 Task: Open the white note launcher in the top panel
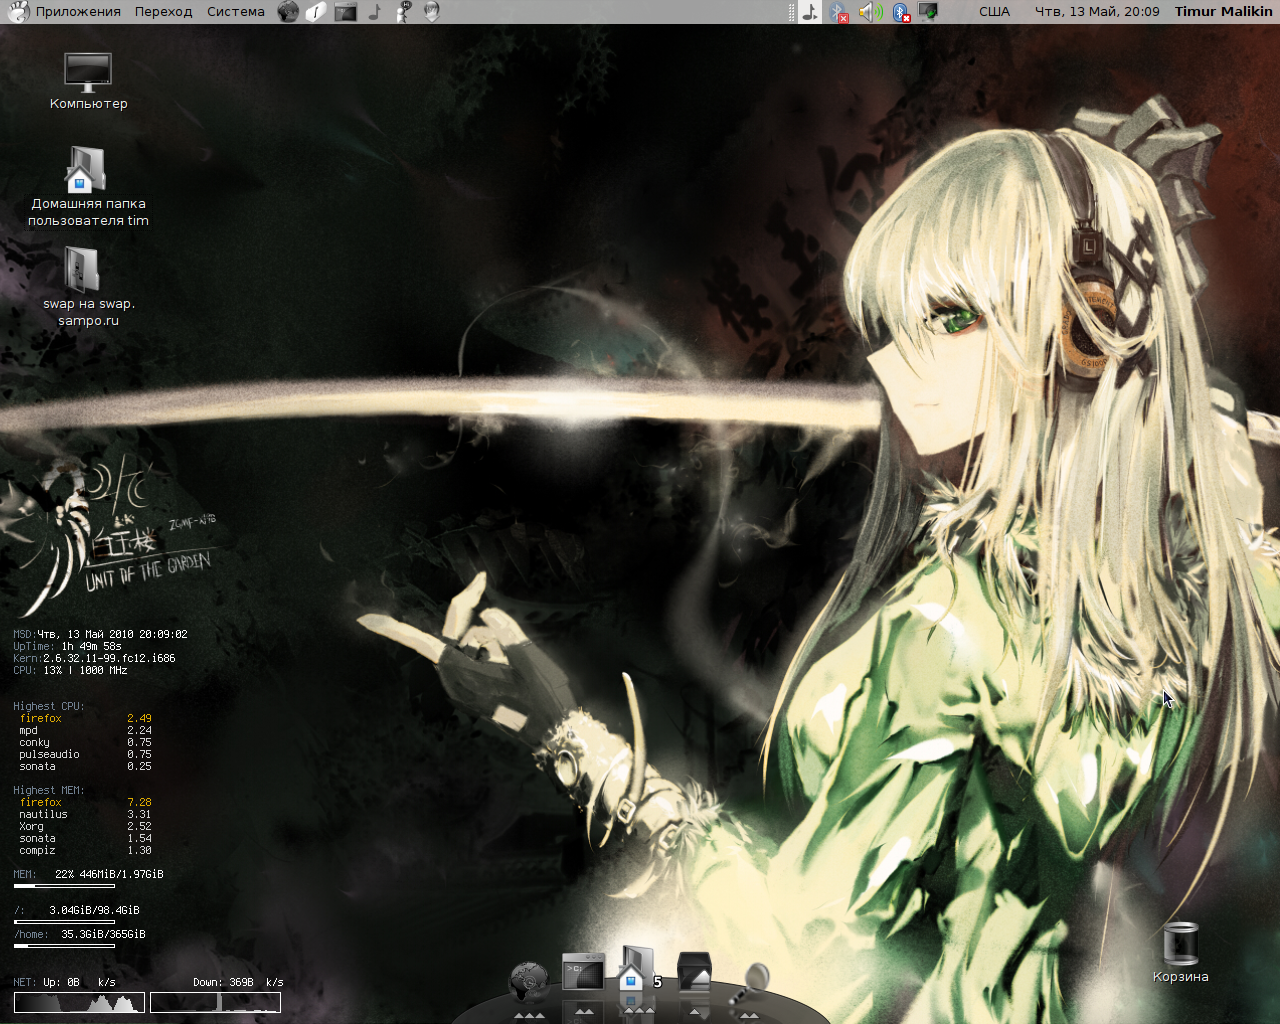pyautogui.click(x=316, y=12)
